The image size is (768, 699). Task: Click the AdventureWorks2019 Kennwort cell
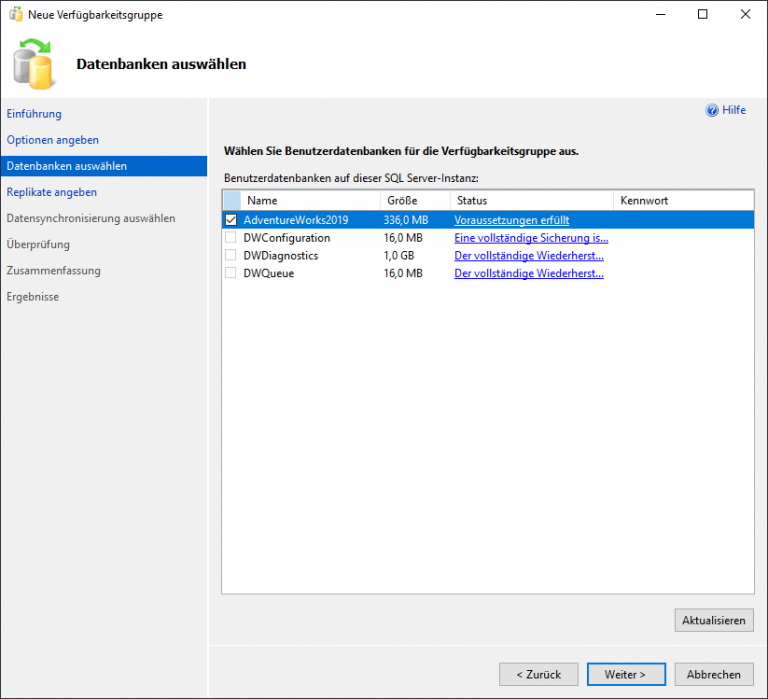click(683, 220)
